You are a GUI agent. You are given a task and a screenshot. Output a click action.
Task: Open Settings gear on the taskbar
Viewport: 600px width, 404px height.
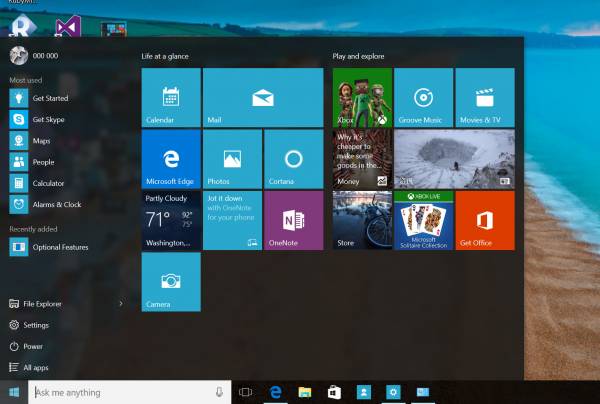393,392
